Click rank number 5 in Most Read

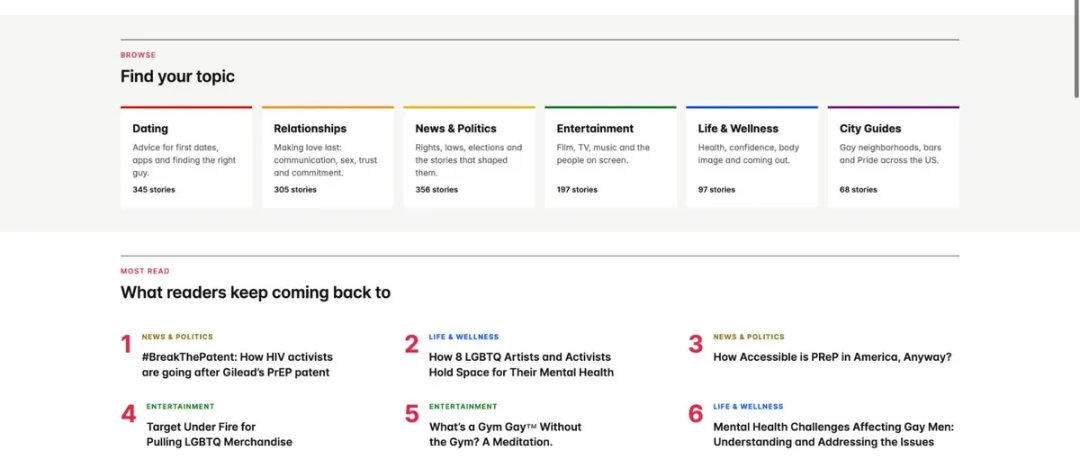411,414
